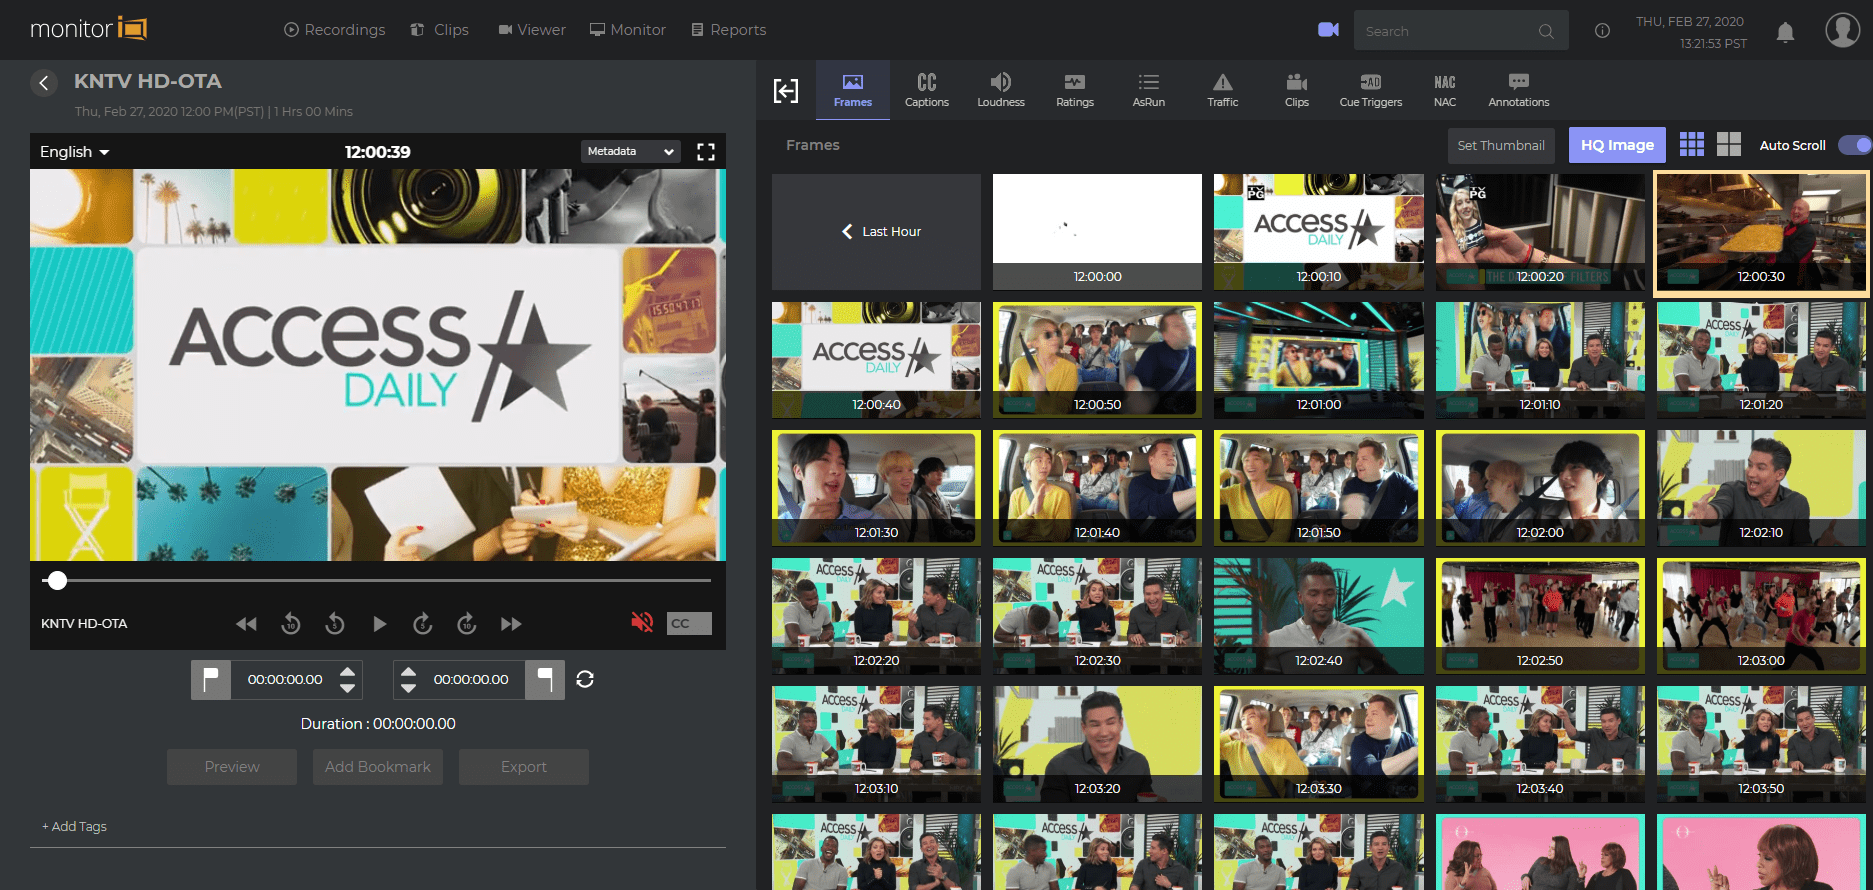Toggle the HQ Image option
The image size is (1873, 890).
1617,145
